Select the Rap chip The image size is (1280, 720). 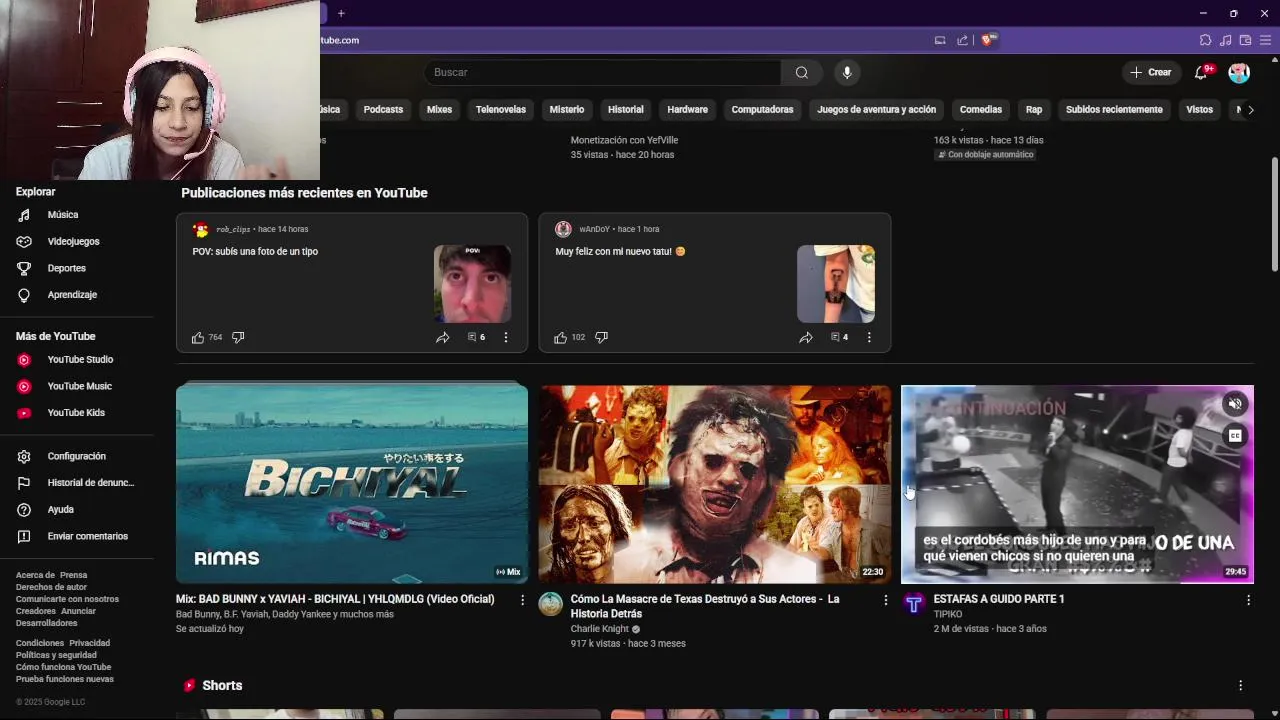coord(1034,109)
